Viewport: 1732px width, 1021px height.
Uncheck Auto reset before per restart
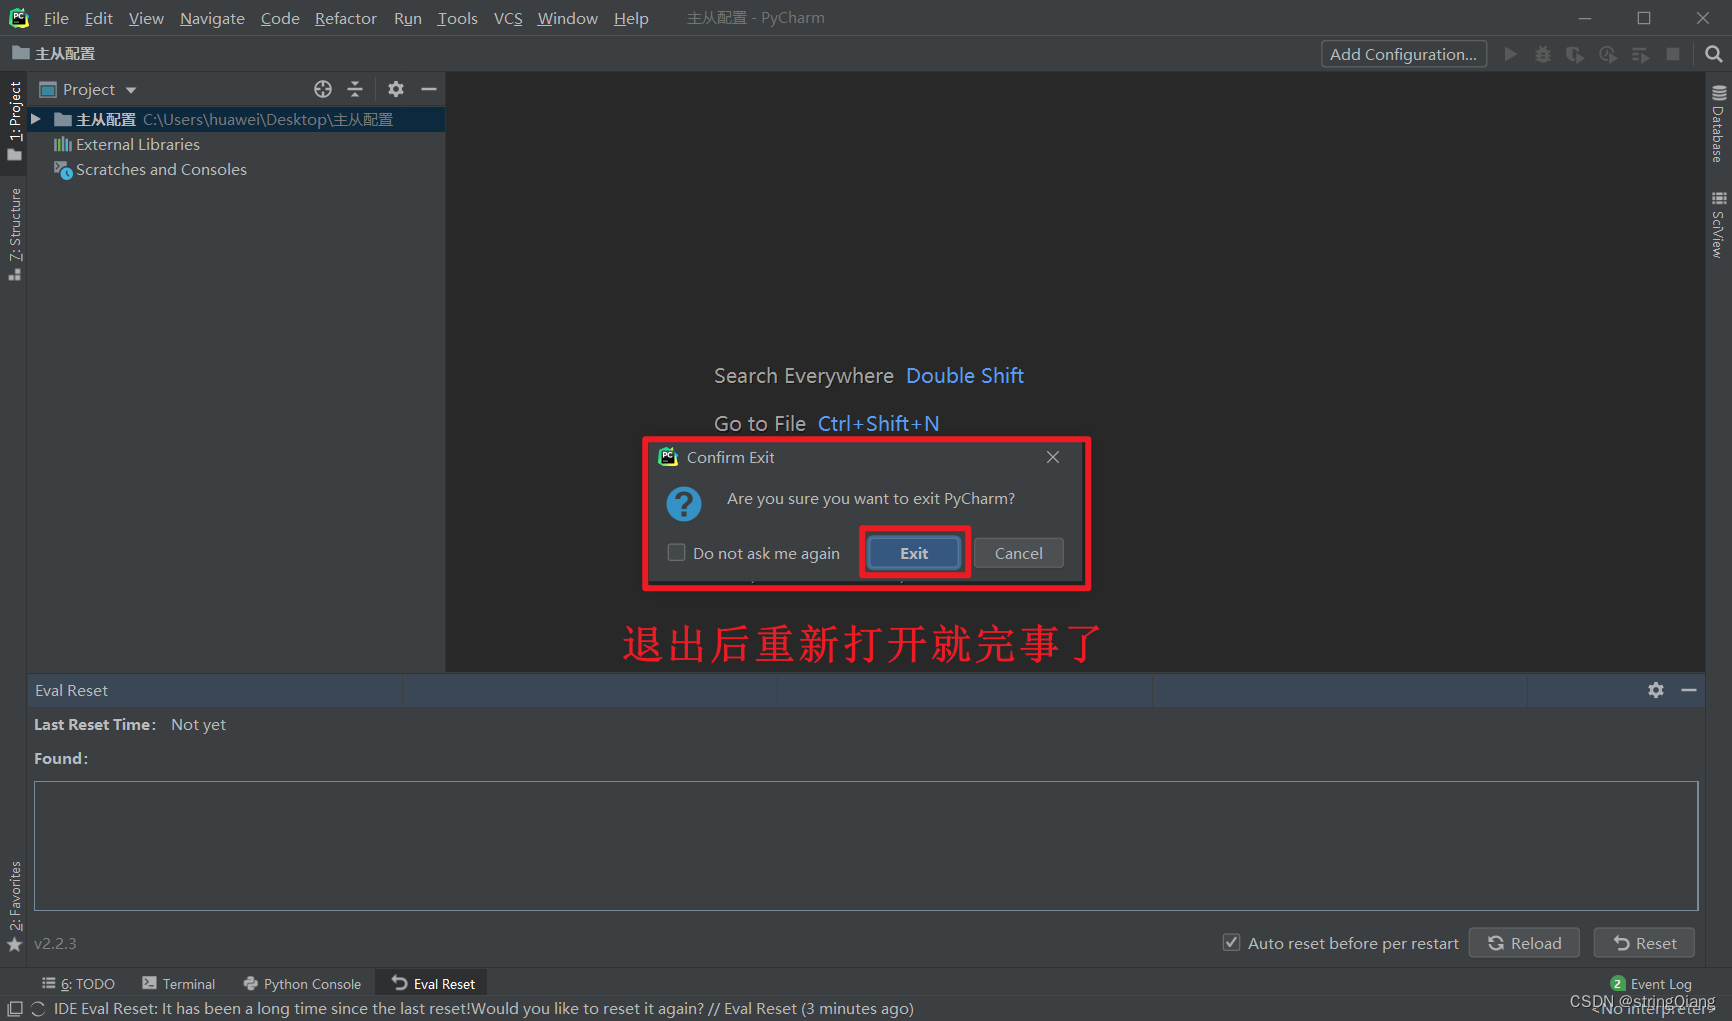coord(1232,942)
